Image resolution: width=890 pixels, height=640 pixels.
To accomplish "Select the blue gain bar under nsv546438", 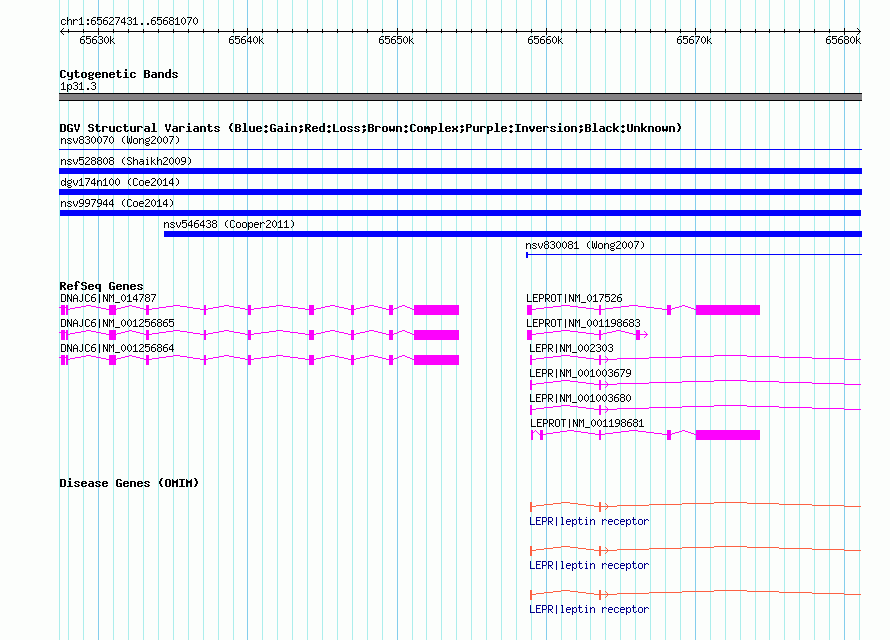I will point(513,234).
